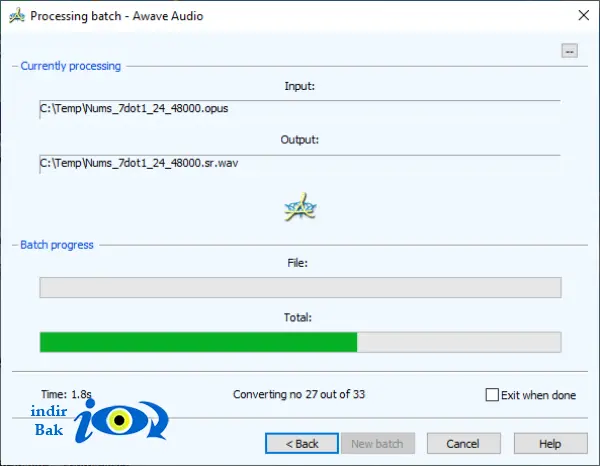Cancel the batch conversion
The image size is (600, 466).
(463, 443)
